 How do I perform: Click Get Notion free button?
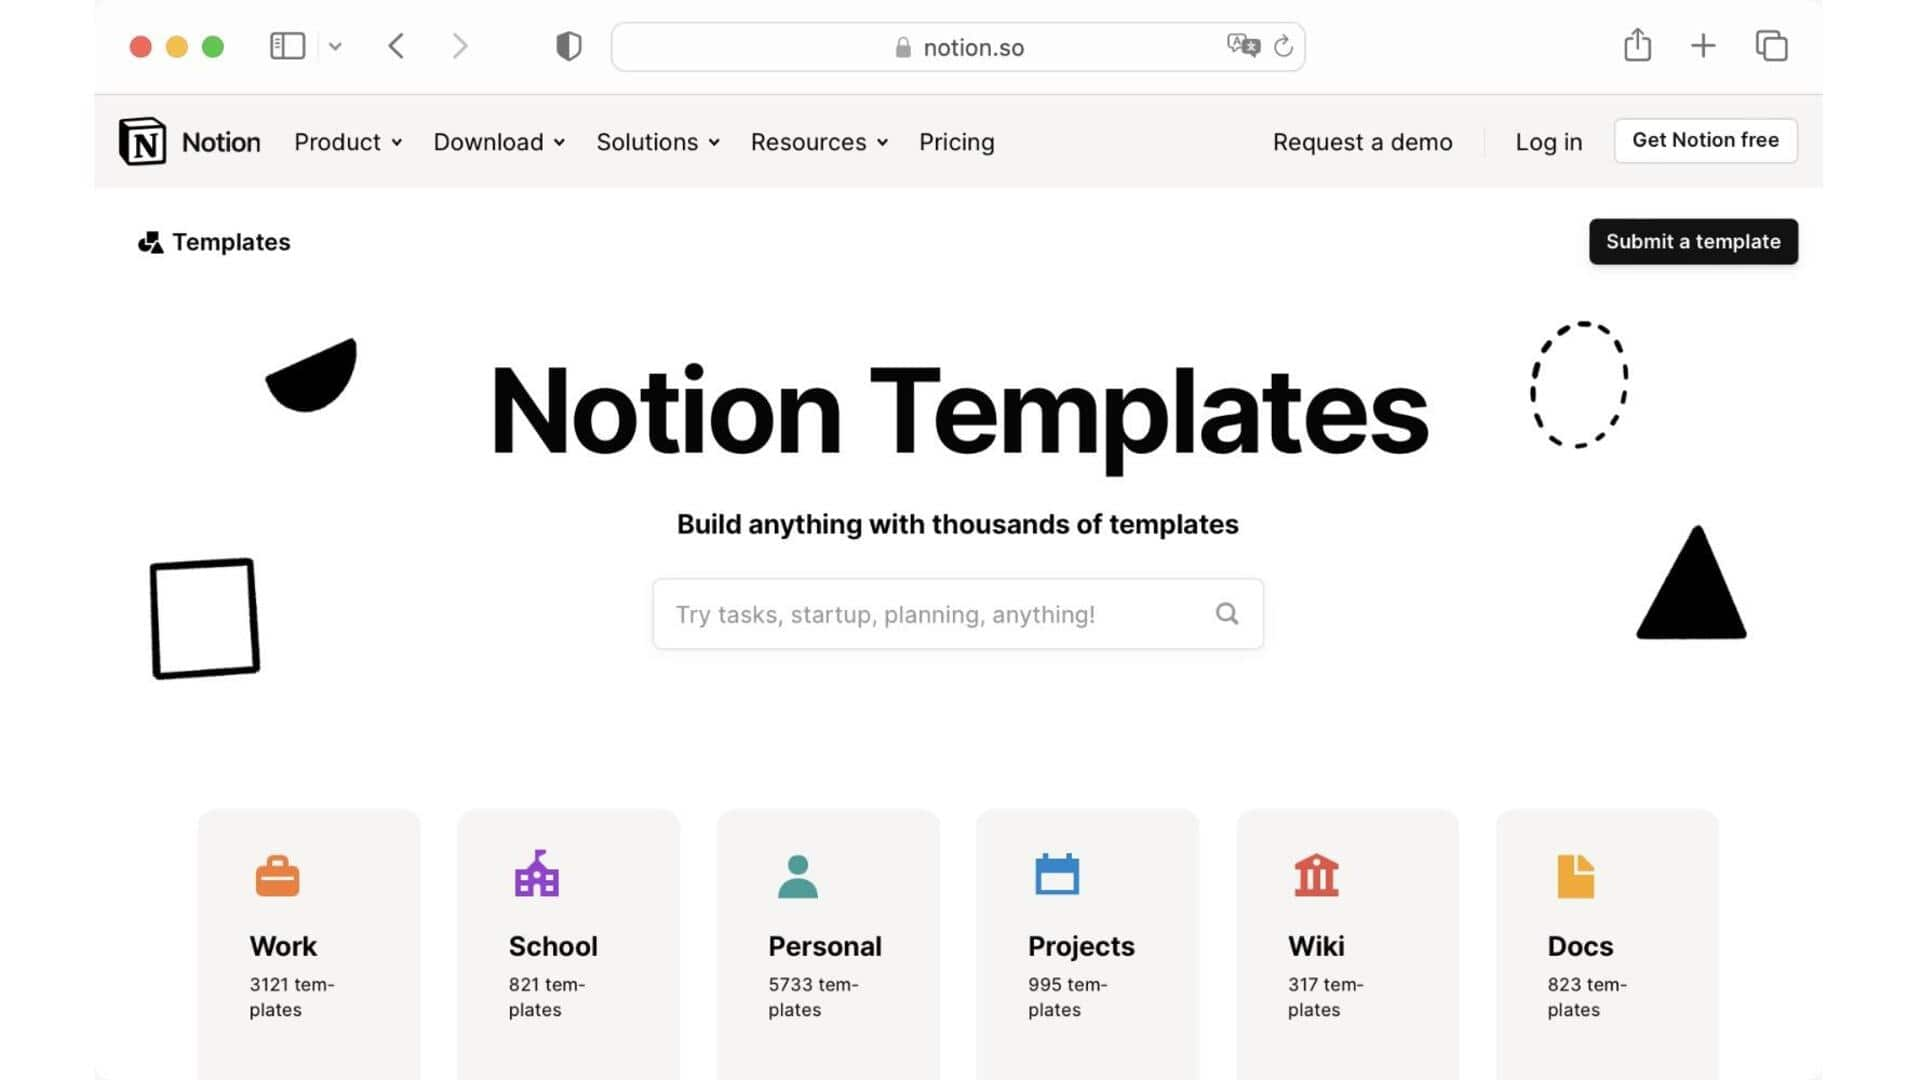pos(1705,140)
